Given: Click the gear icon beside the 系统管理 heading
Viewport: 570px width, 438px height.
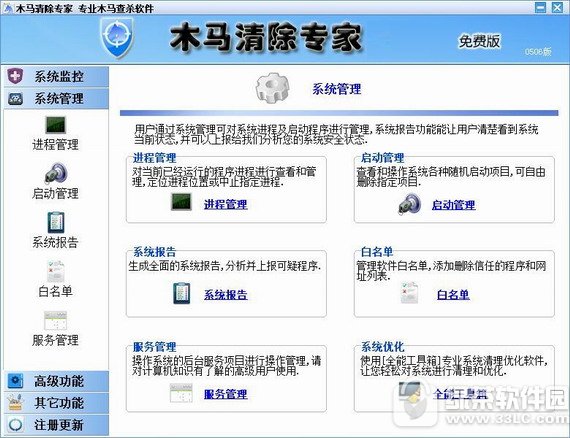Looking at the screenshot, I should [x=273, y=88].
